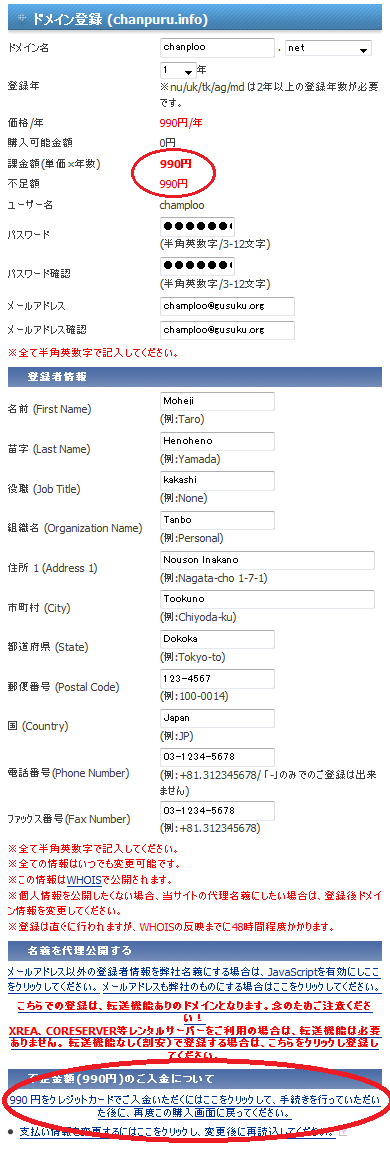This screenshot has width=390, height=1150.
Task: Click the Organization Name field with Tanbo
Action: [x=217, y=520]
